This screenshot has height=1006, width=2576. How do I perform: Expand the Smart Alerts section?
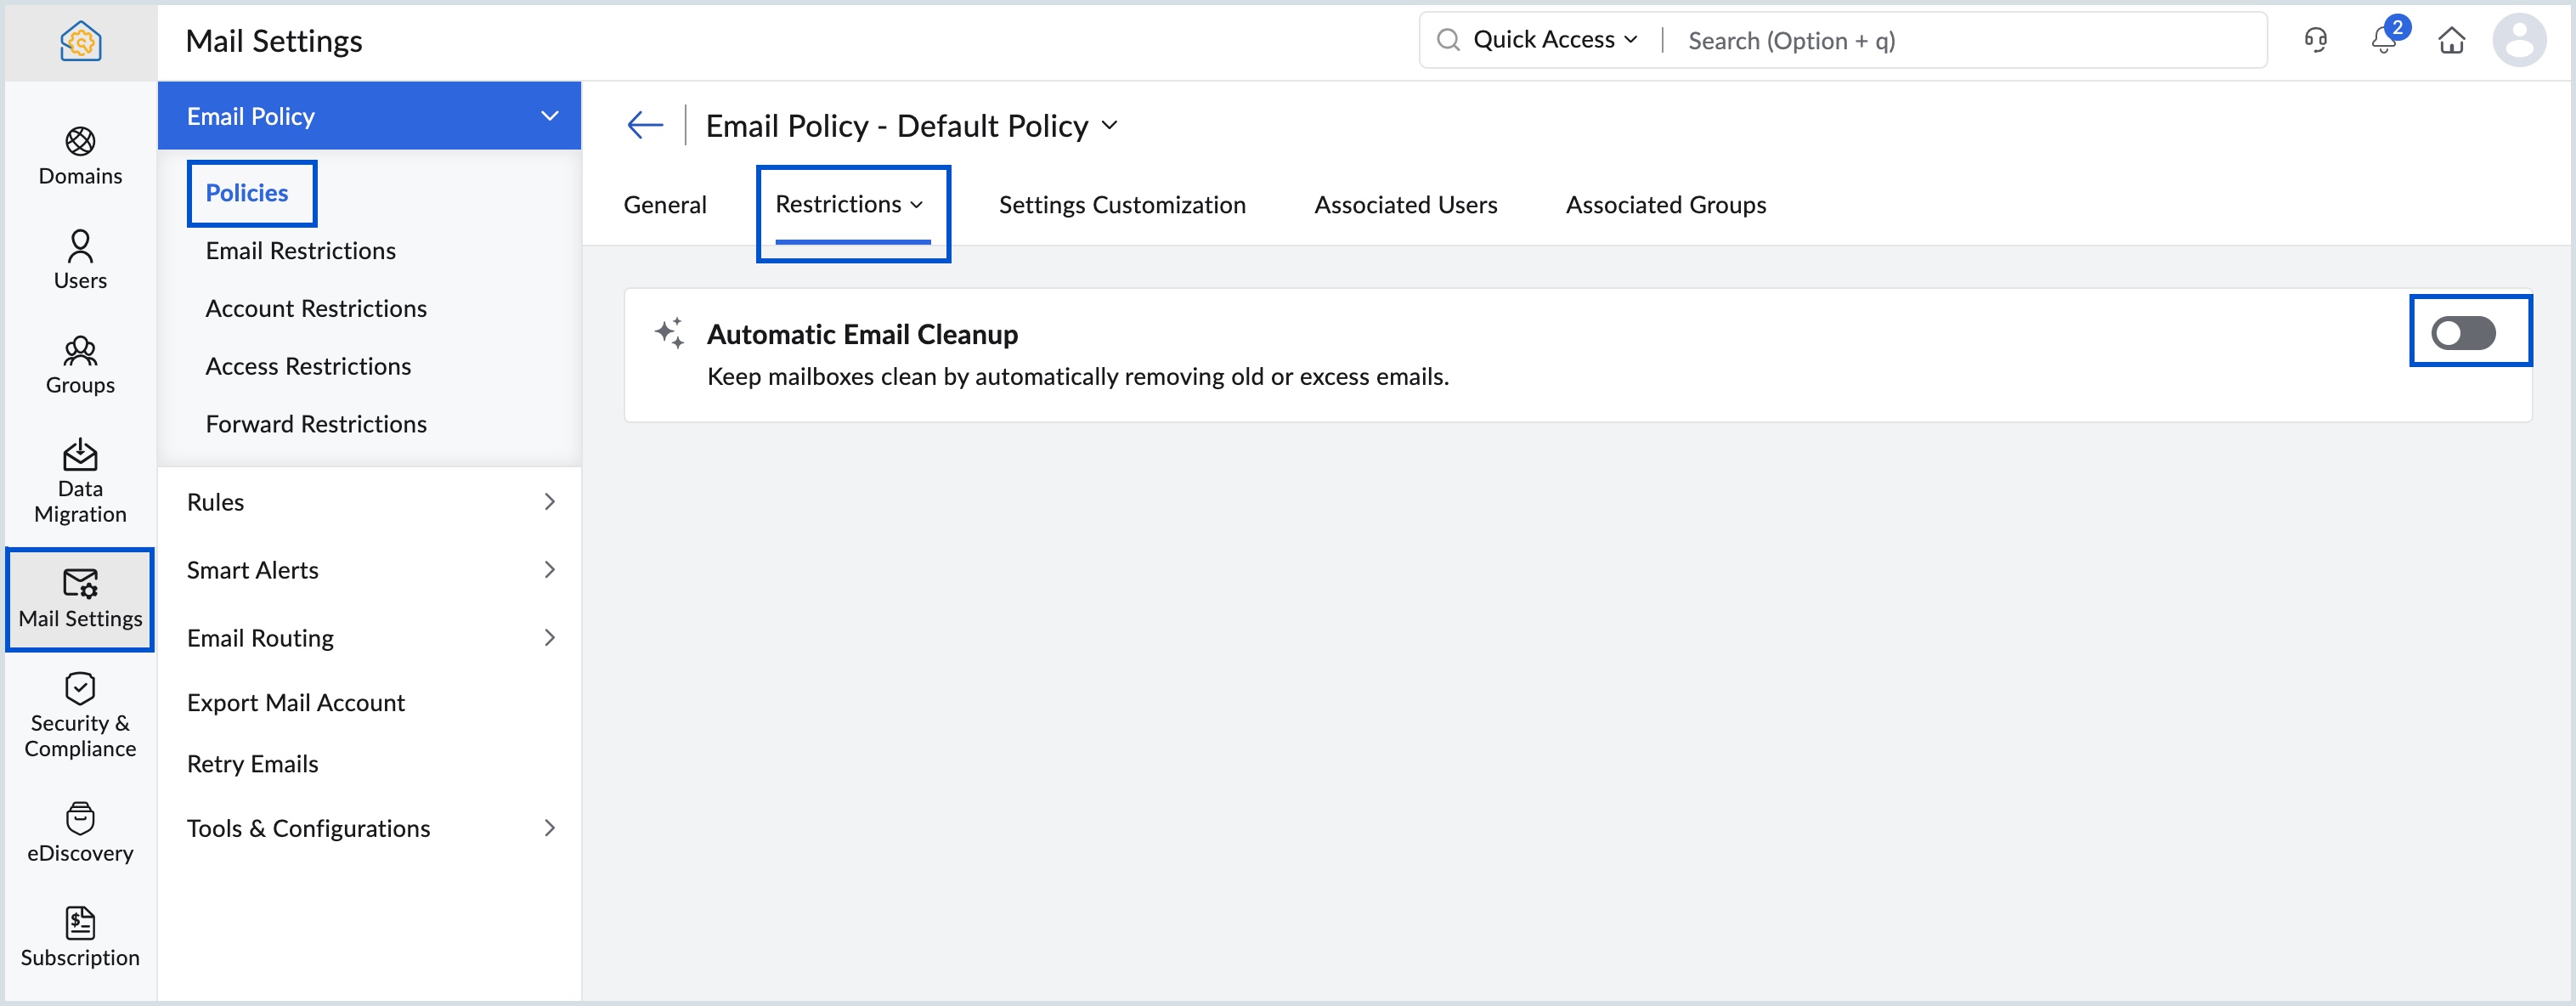(x=369, y=570)
